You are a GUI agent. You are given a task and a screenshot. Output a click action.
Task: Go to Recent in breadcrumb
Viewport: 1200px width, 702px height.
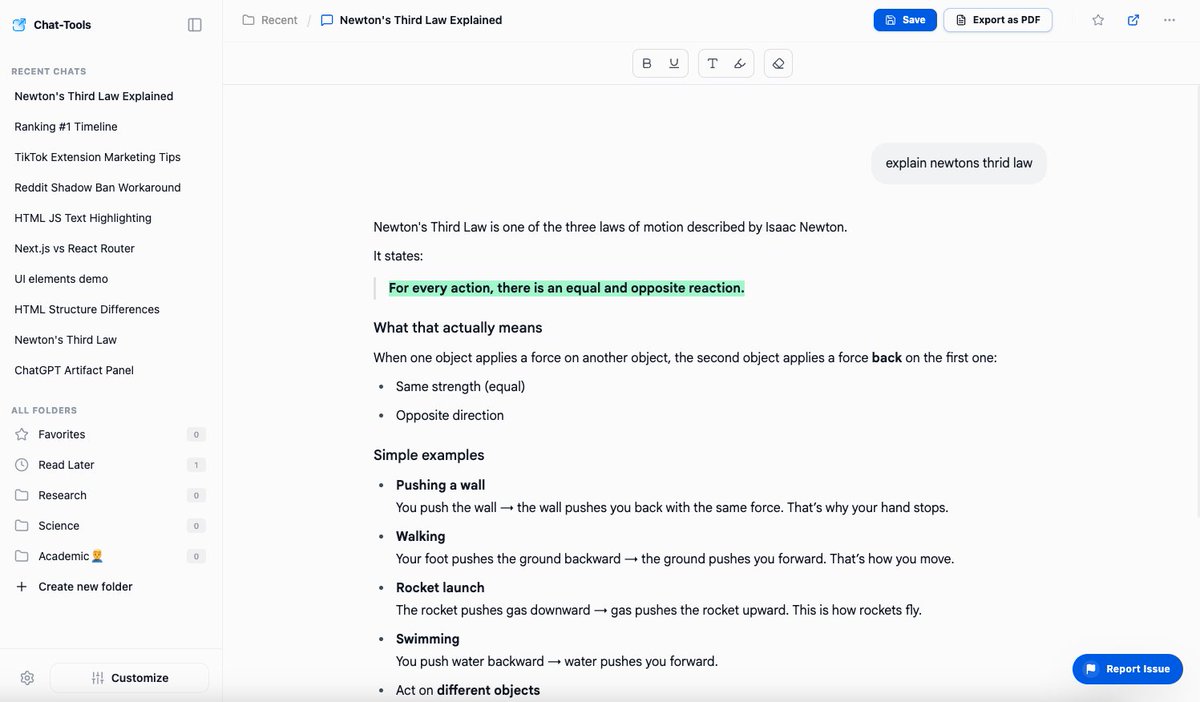click(279, 20)
